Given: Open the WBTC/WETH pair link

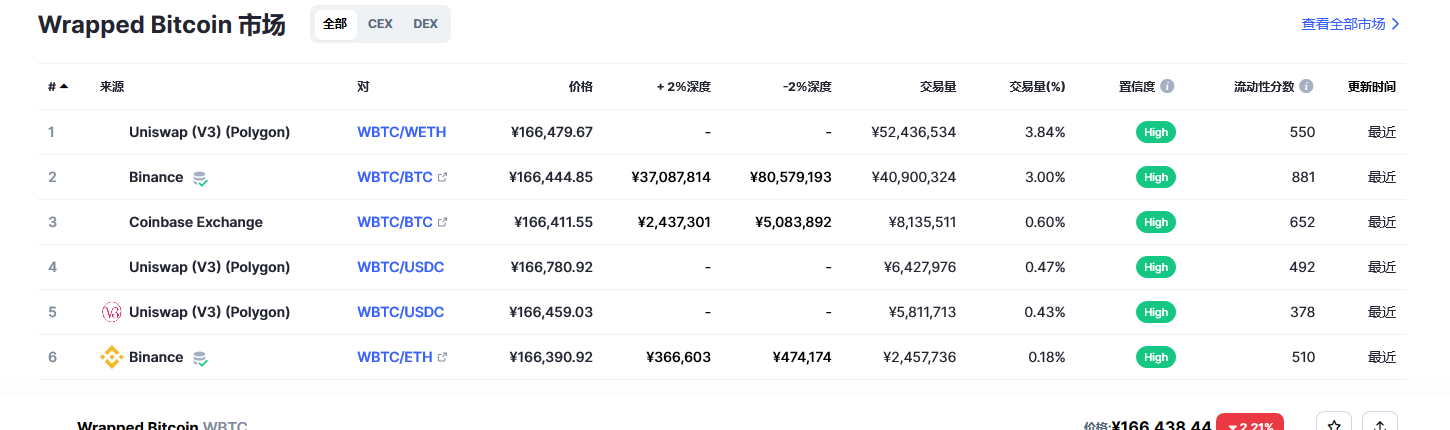Looking at the screenshot, I should (x=402, y=132).
